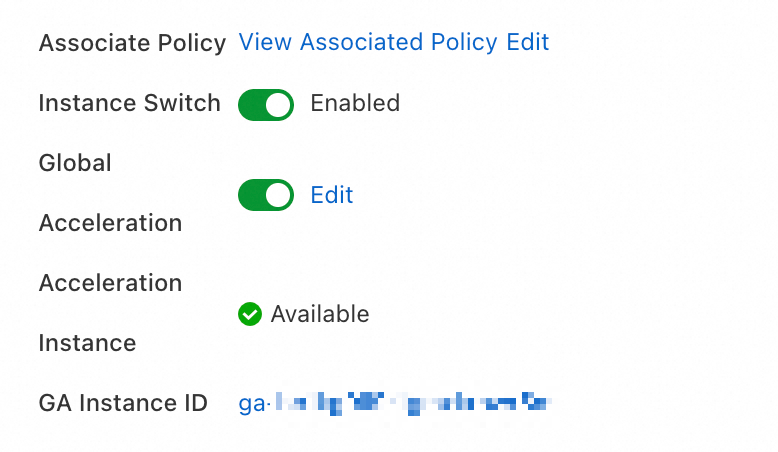Click the white knob on Instance Switch toggle
The width and height of the screenshot is (778, 452).
coord(278,103)
